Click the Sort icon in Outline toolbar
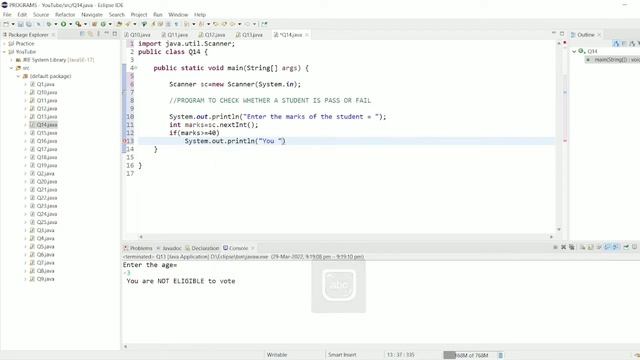This screenshot has width=640, height=360. pyautogui.click(x=616, y=43)
